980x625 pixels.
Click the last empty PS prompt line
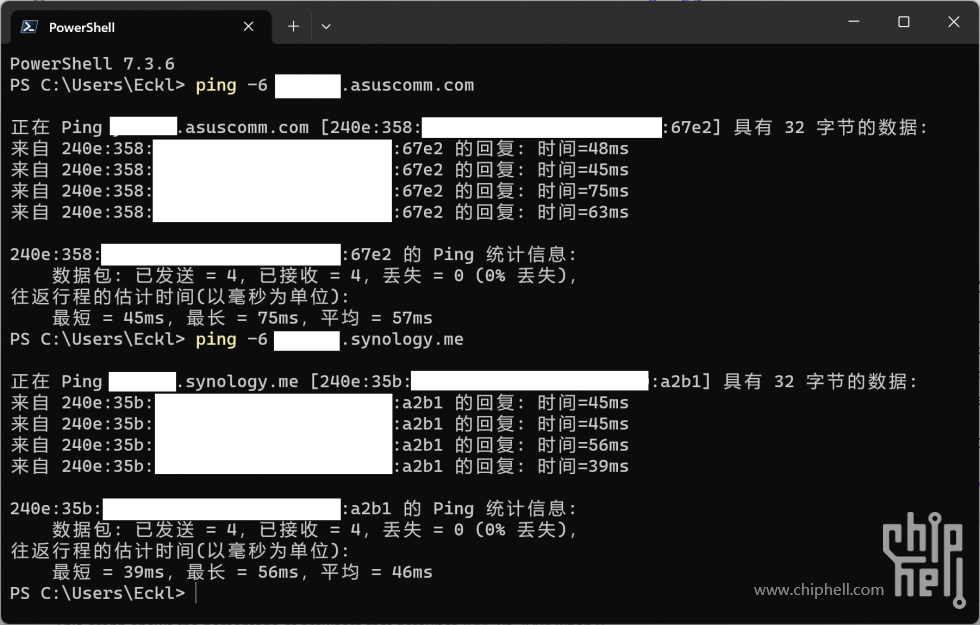[104, 593]
